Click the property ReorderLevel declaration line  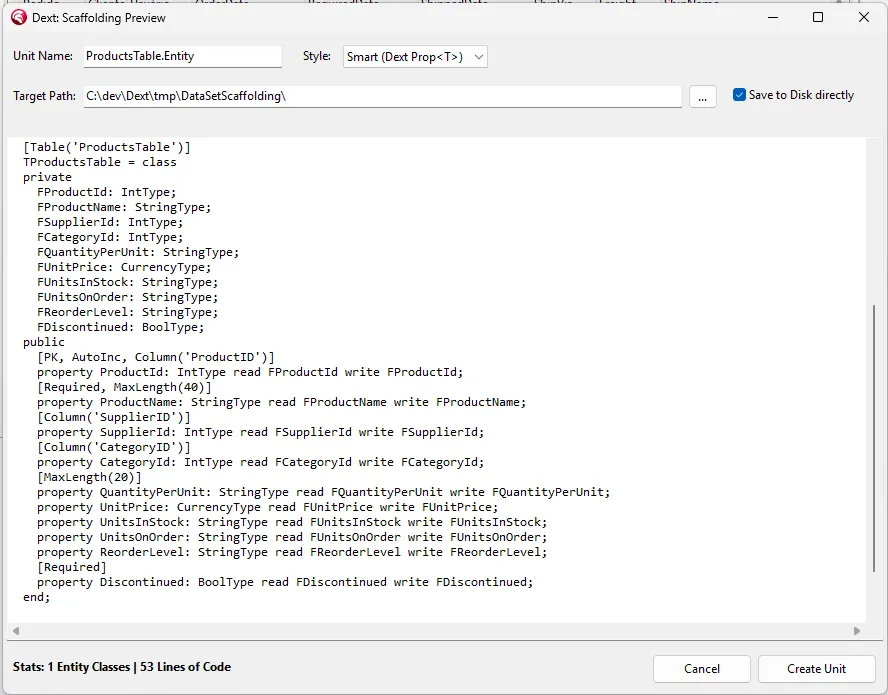(292, 553)
